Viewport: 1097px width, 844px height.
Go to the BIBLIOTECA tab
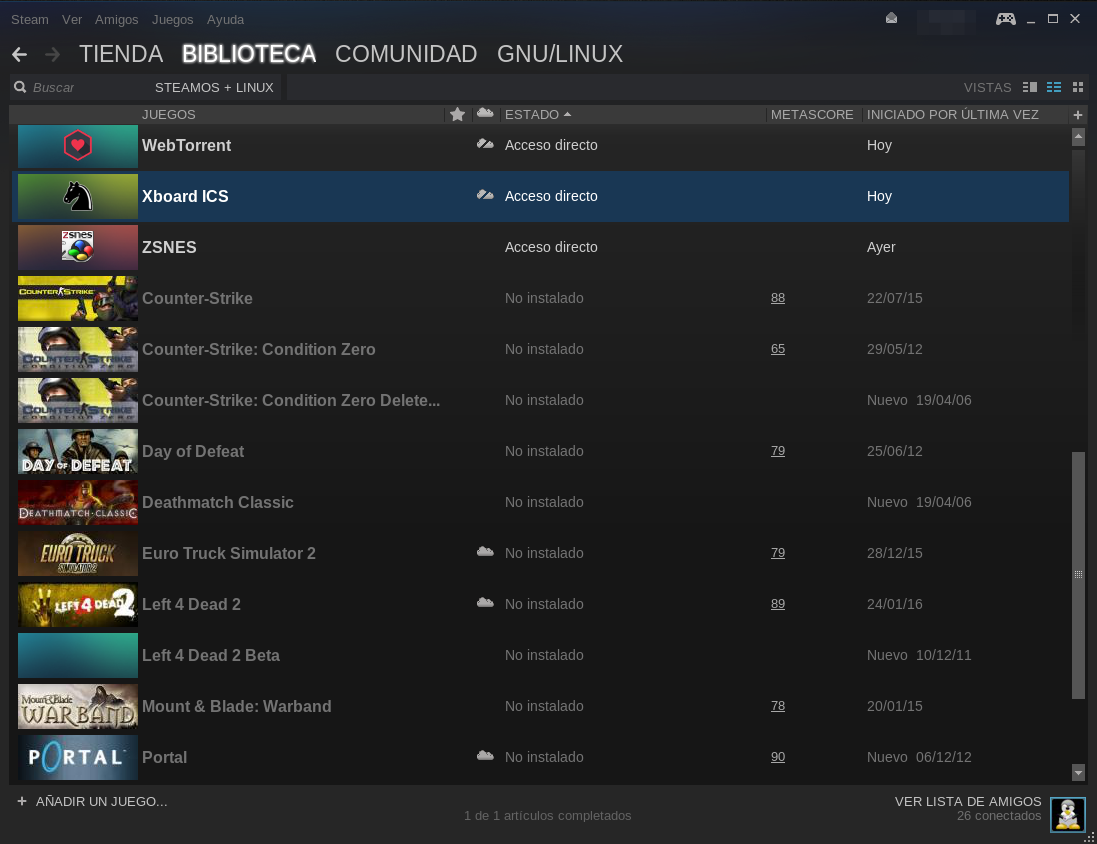pyautogui.click(x=249, y=54)
